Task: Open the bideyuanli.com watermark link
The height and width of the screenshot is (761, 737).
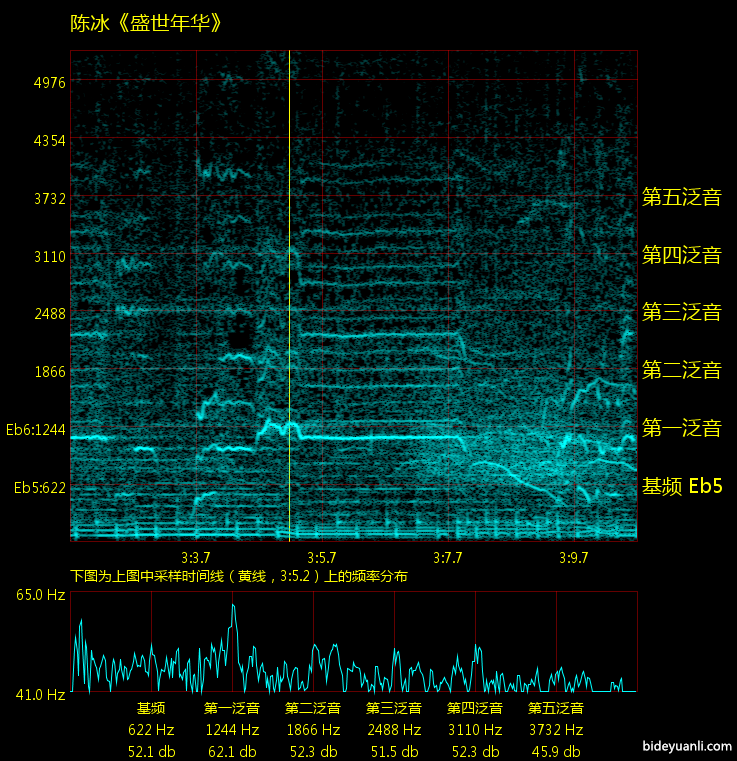Action: tap(687, 746)
